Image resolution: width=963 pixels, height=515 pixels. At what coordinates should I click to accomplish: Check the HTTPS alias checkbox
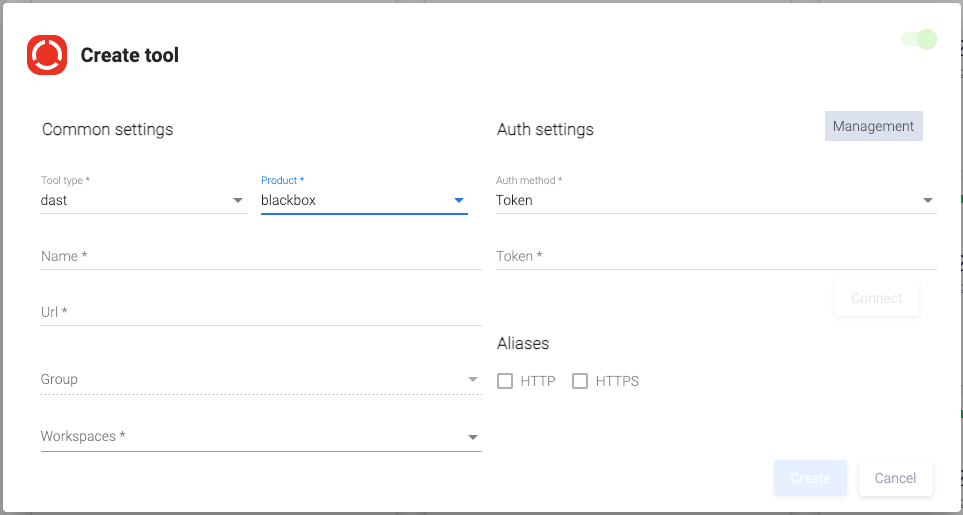coord(580,381)
